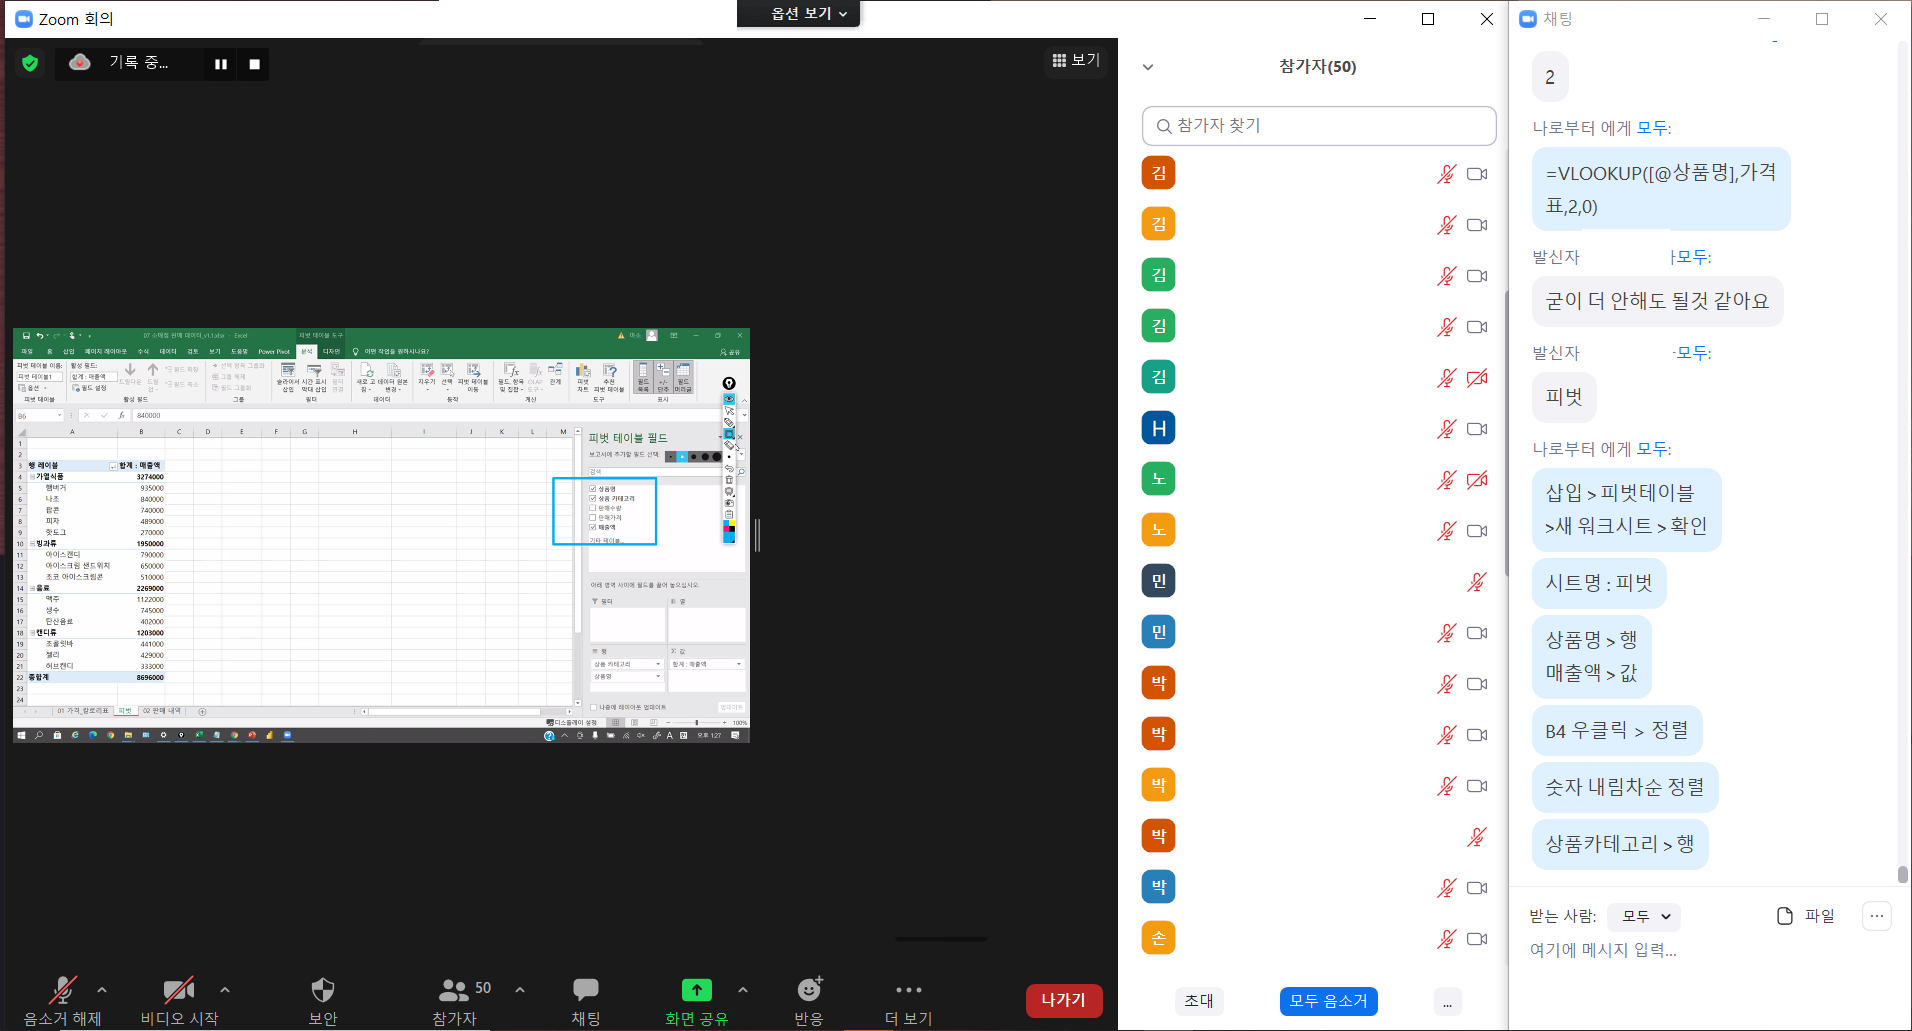Image resolution: width=1912 pixels, height=1031 pixels.
Task: Start video with 비디오 시작
Action: 179,1000
